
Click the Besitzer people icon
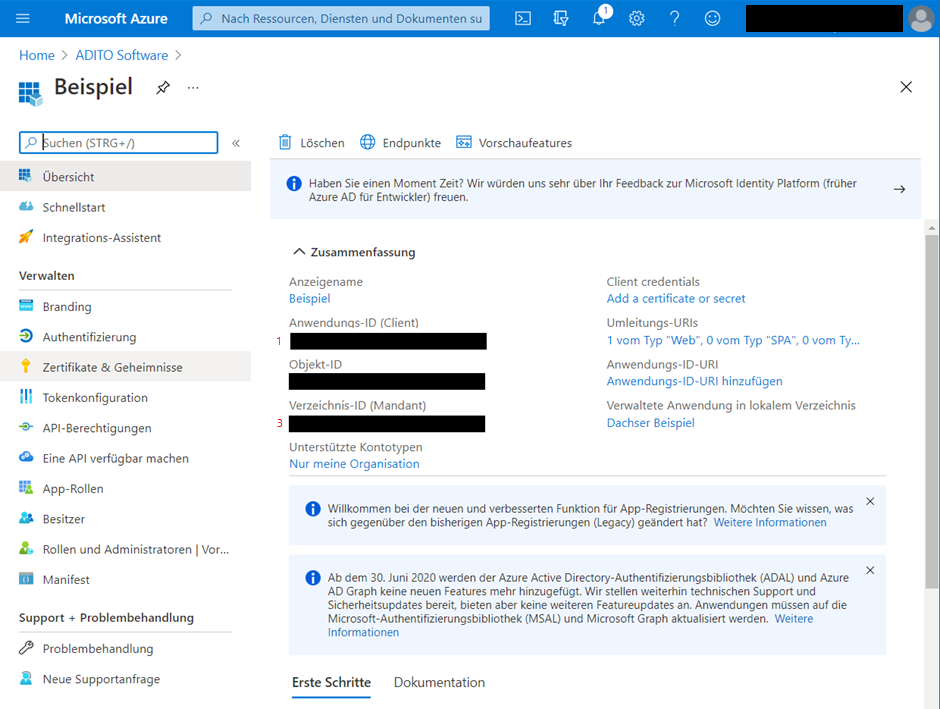(26, 518)
